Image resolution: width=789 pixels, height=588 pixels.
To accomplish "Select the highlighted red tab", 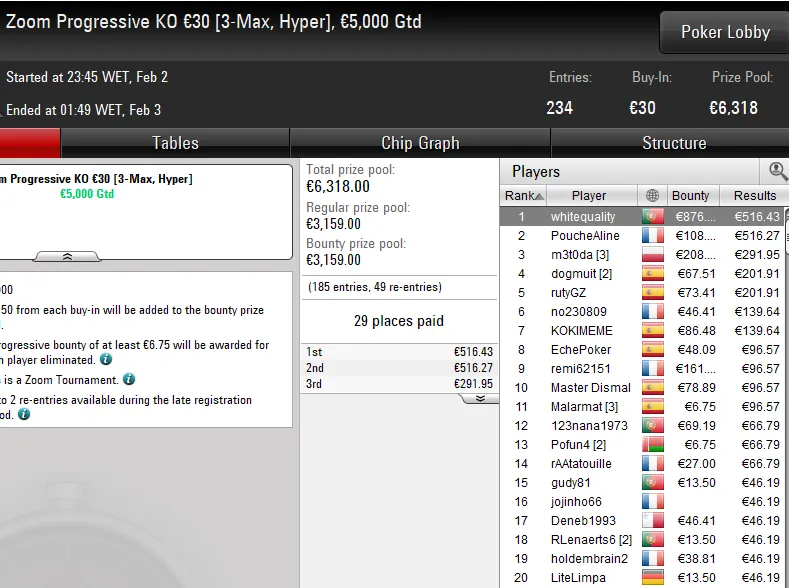I will click(29, 143).
